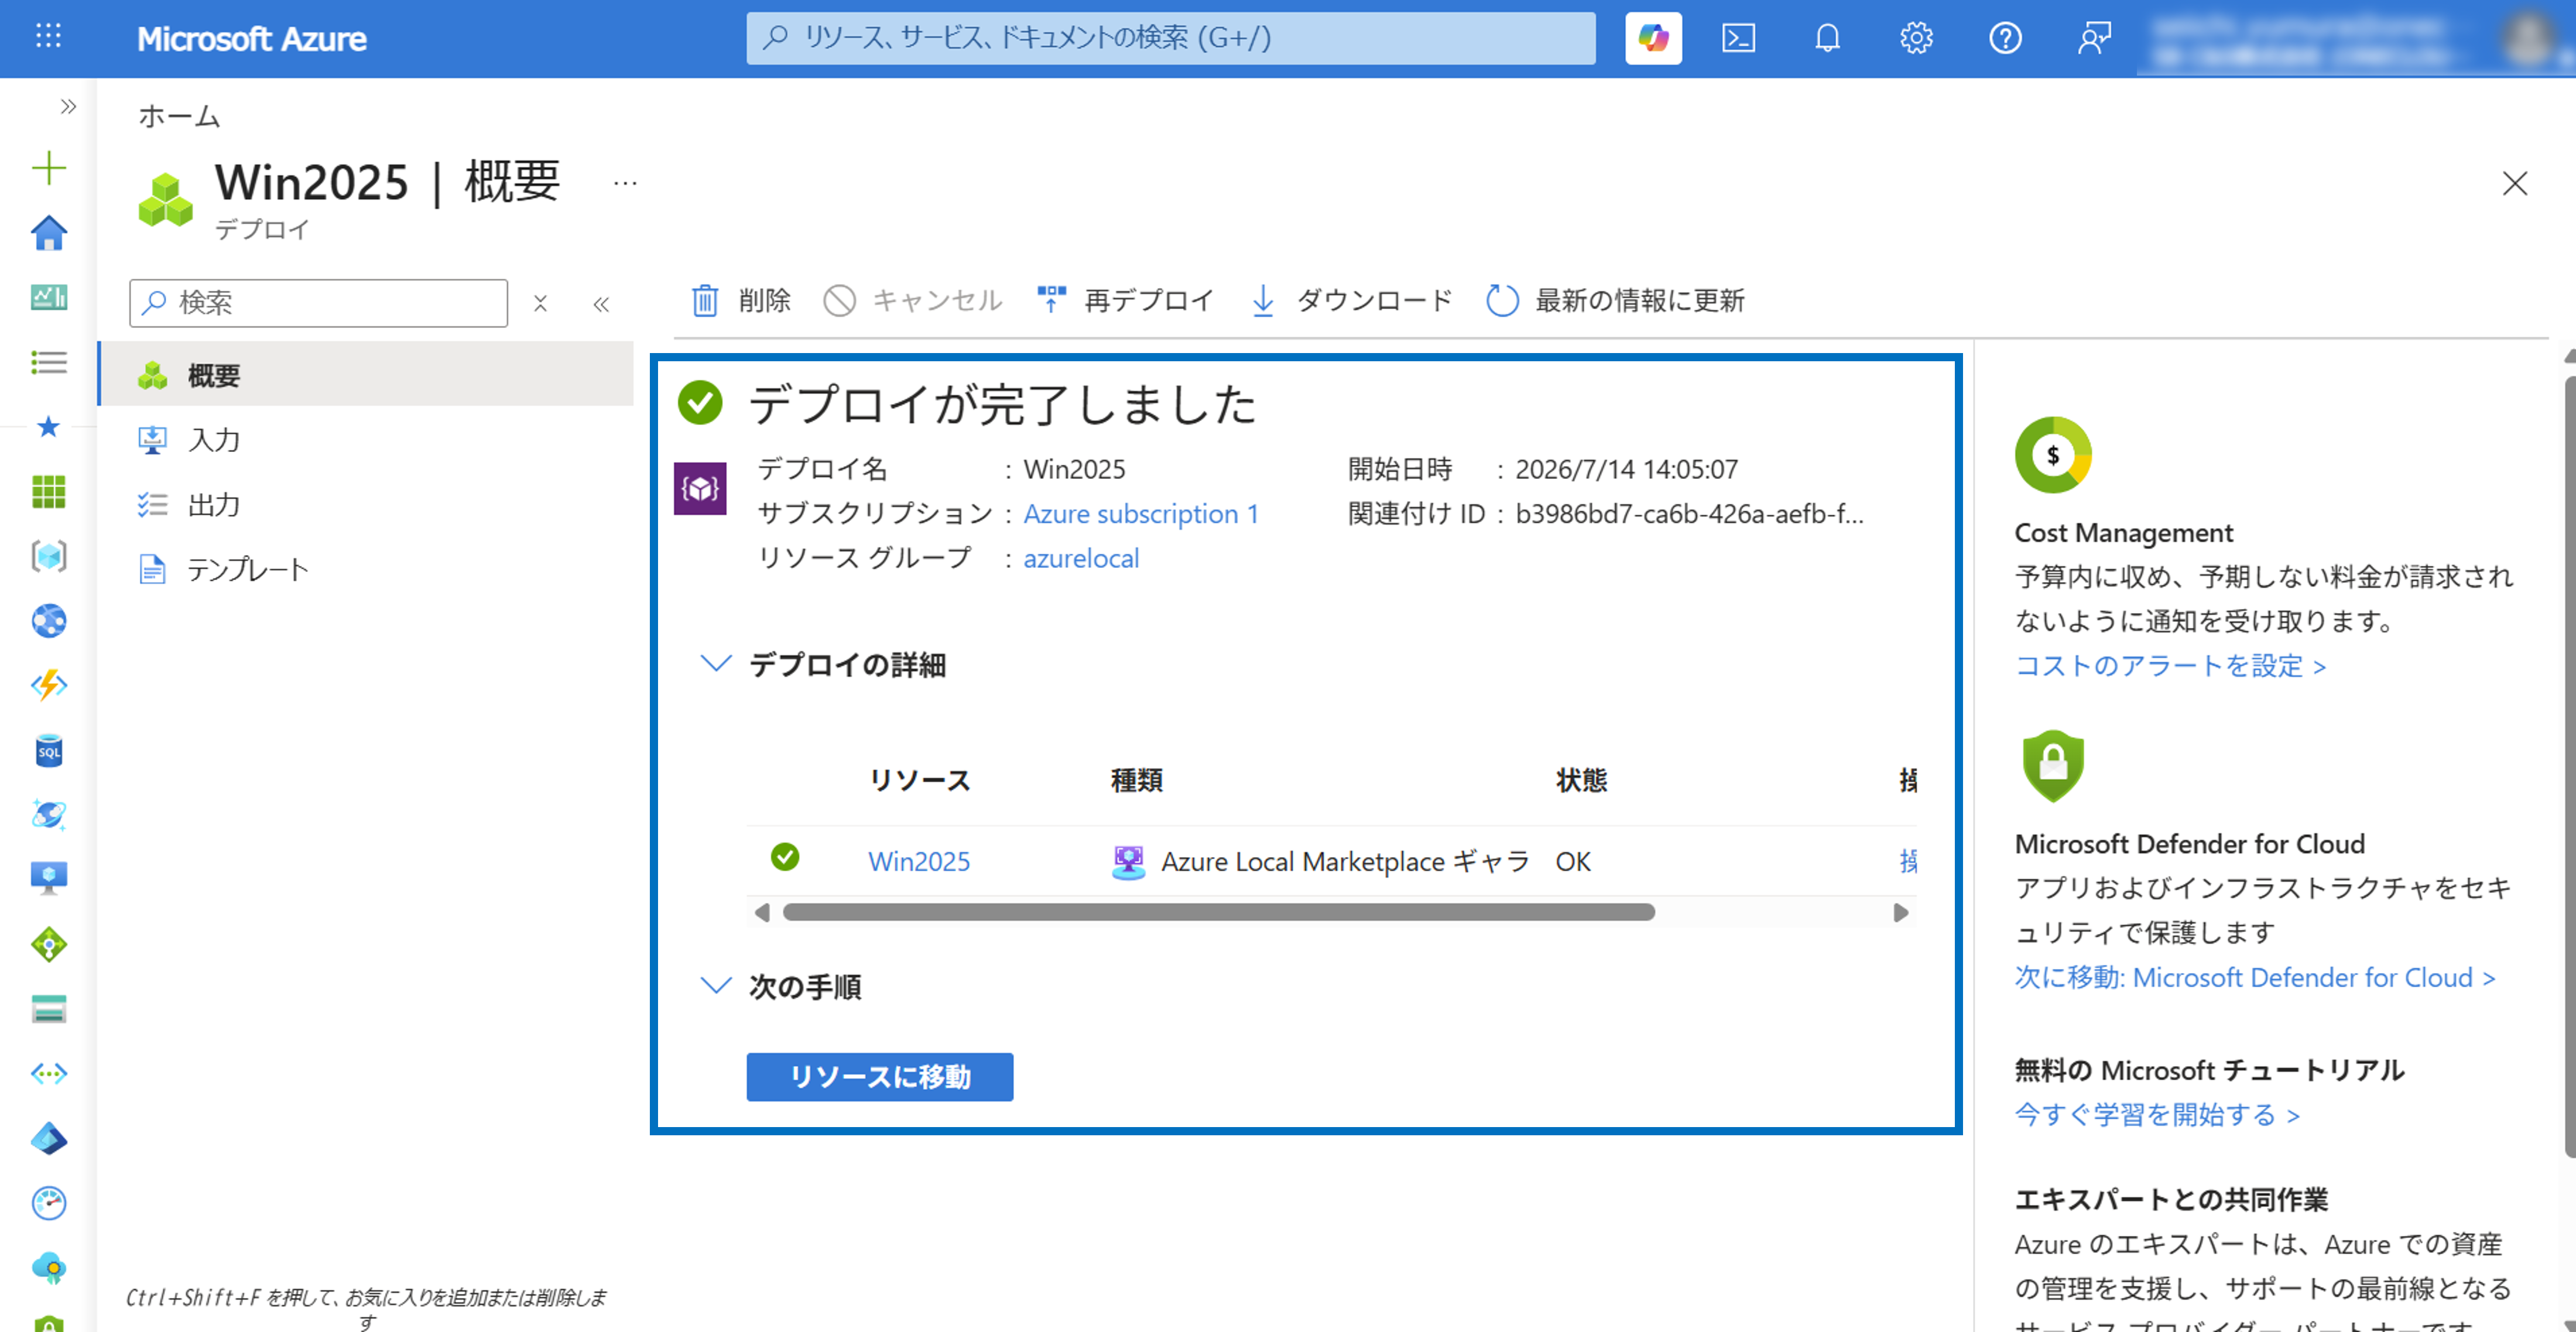Focus the resource search box in header
The image size is (2576, 1332).
(x=1171, y=38)
